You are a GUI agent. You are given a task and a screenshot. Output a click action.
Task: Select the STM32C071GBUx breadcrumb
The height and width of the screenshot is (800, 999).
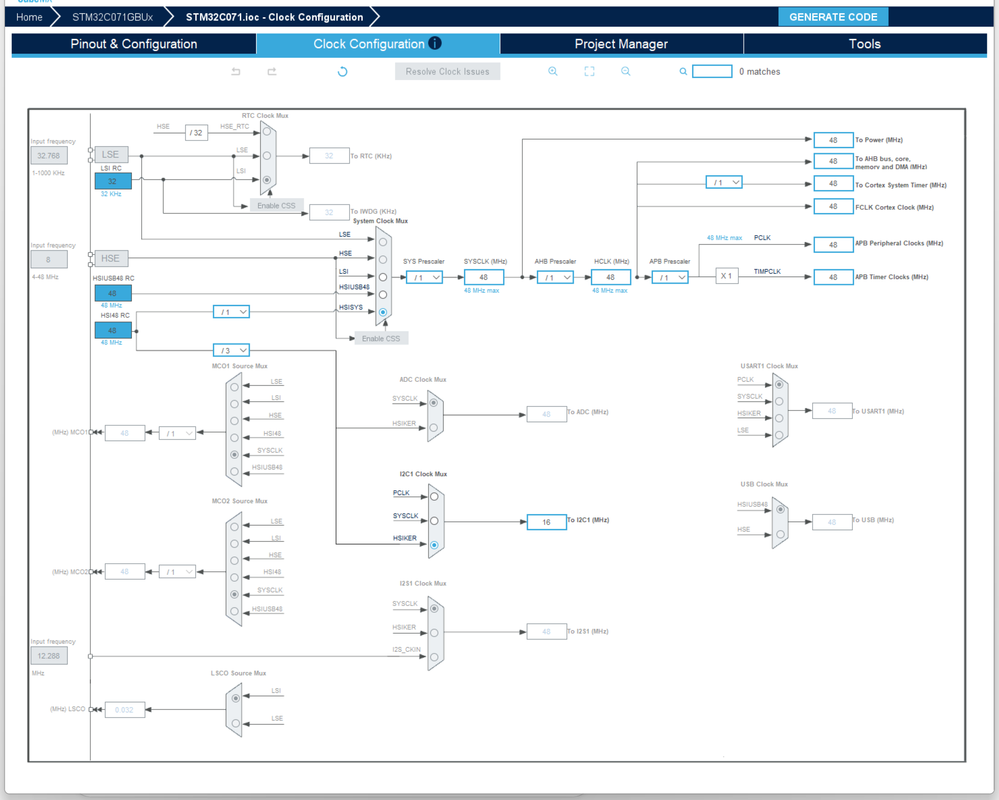[112, 17]
